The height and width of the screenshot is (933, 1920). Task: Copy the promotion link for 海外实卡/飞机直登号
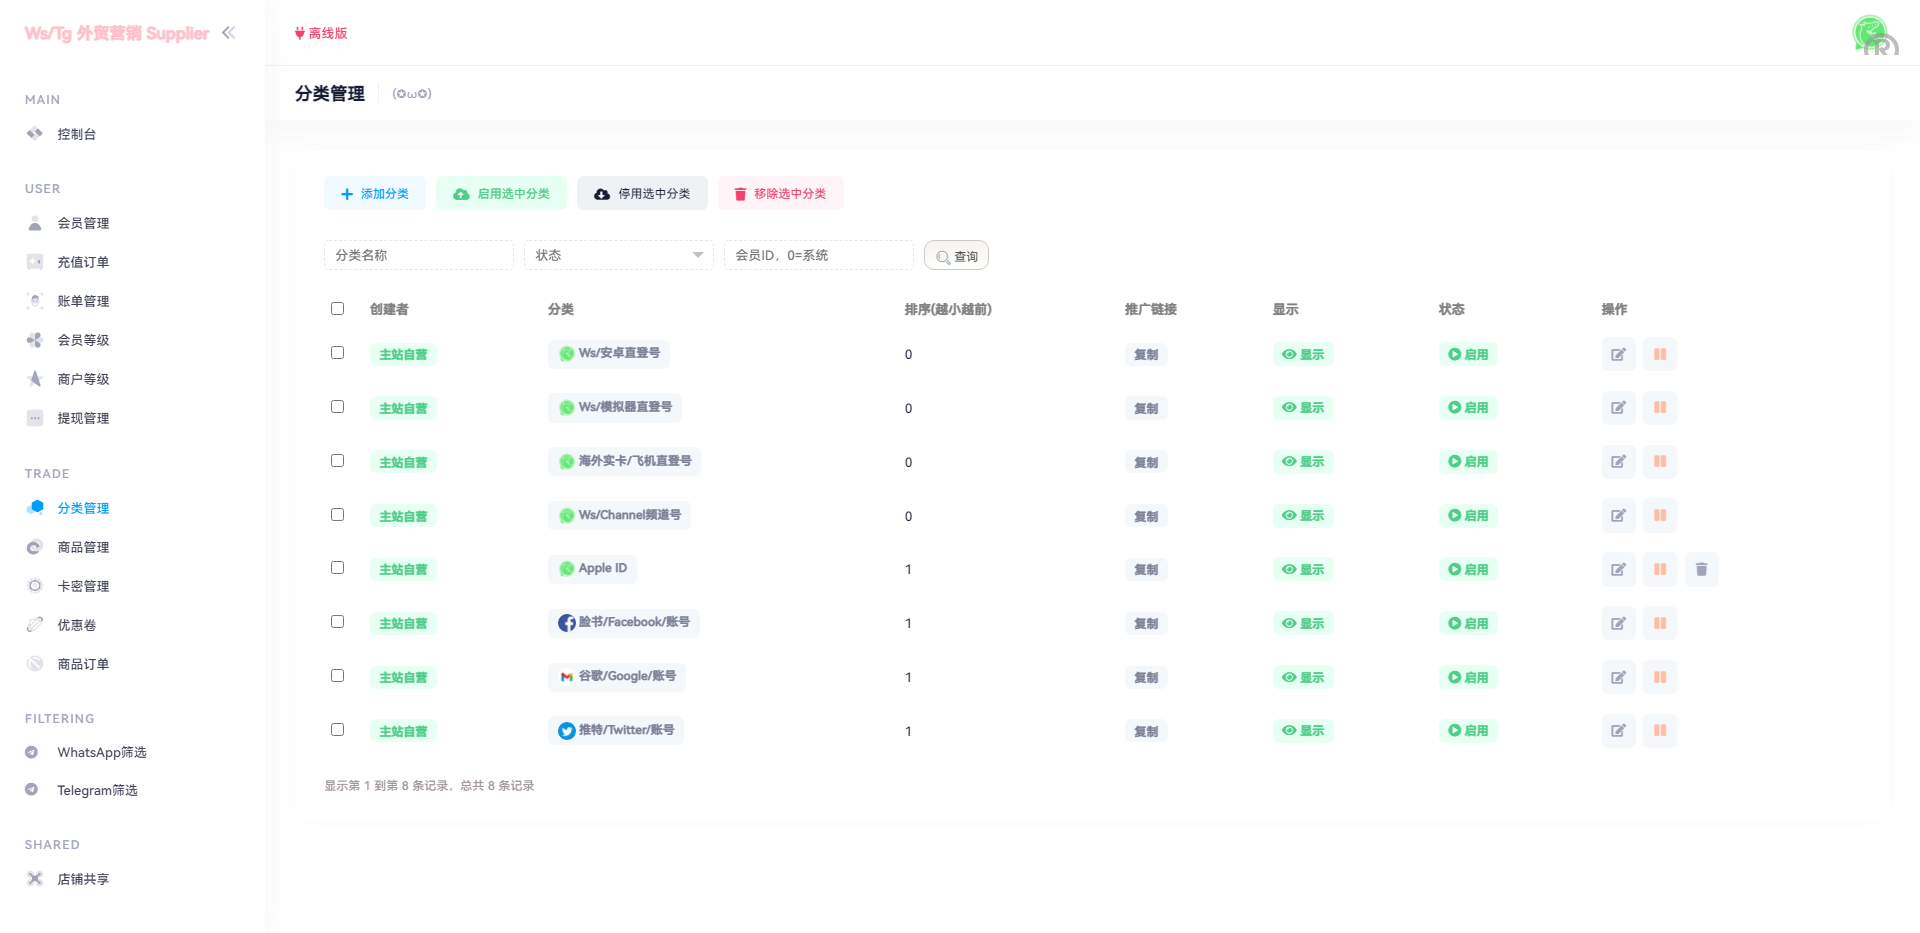click(x=1146, y=462)
